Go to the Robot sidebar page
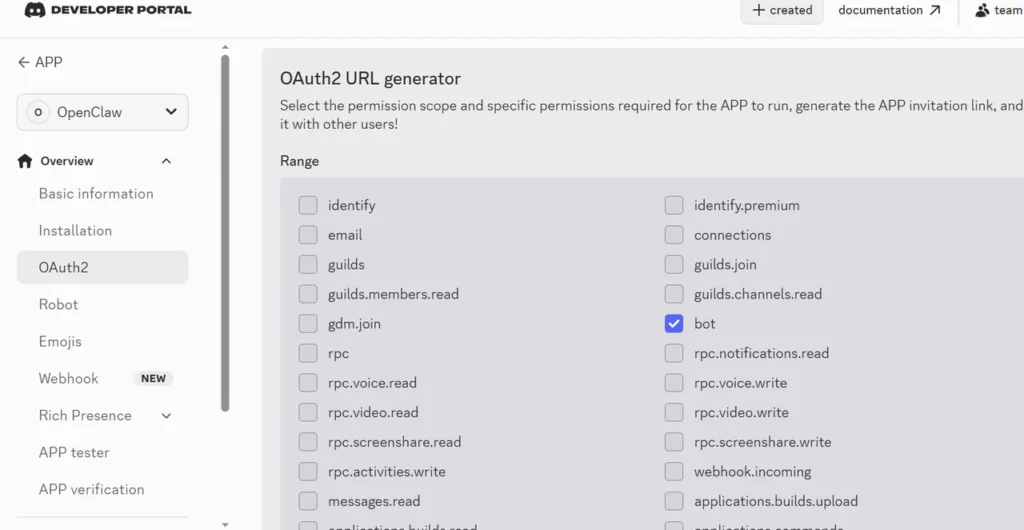Viewport: 1024px width, 530px height. click(x=58, y=305)
